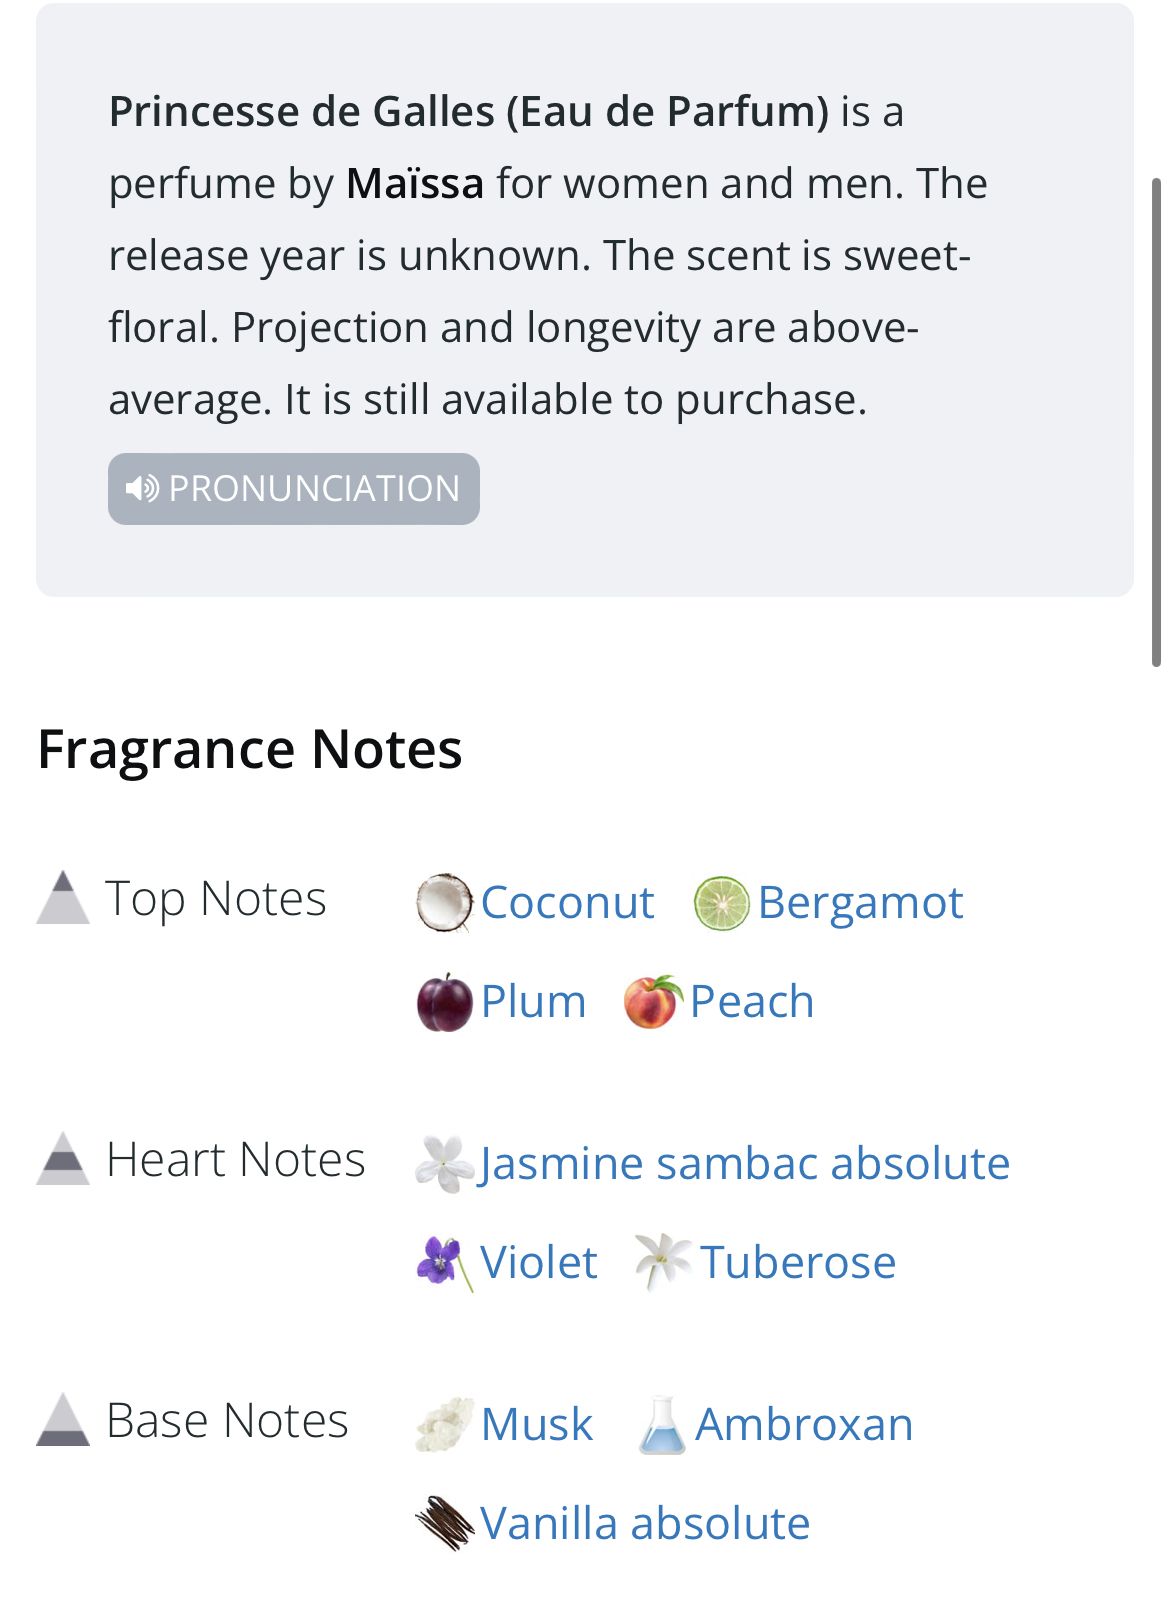
Task: Click the coconut icon in Top Notes
Action: click(443, 903)
